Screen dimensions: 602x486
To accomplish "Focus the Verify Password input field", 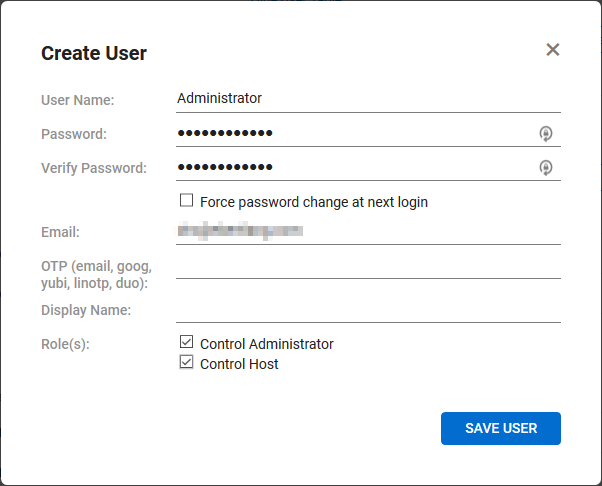I will (350, 168).
